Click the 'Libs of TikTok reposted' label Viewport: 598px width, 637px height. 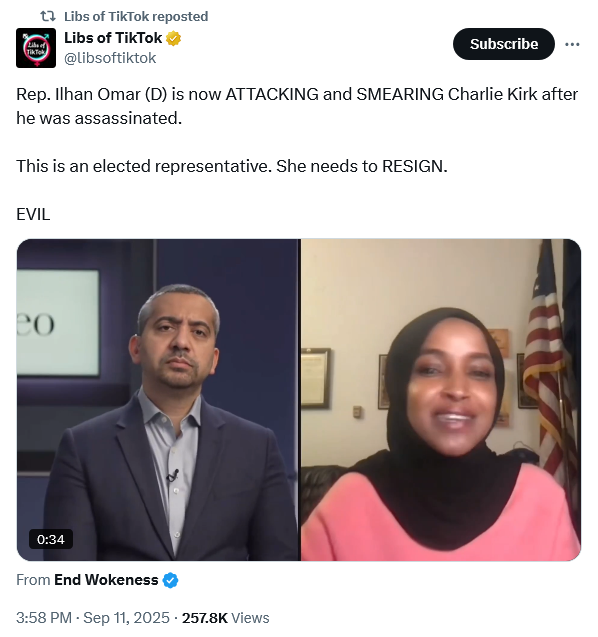click(x=136, y=16)
